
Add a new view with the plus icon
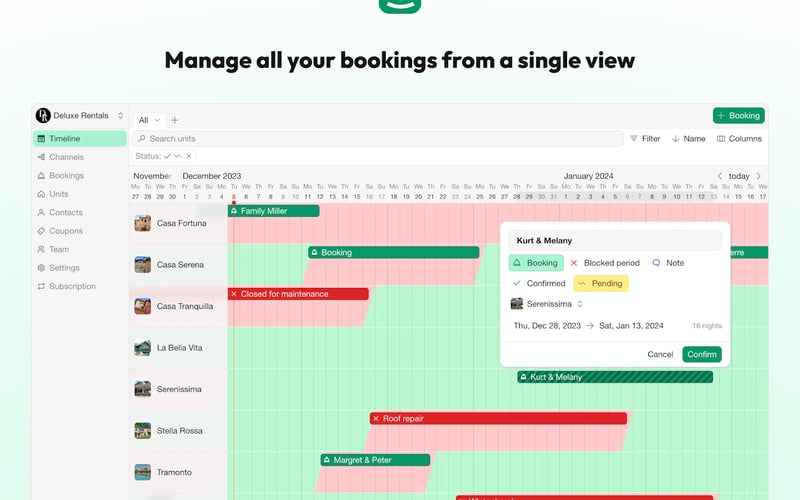click(x=174, y=120)
